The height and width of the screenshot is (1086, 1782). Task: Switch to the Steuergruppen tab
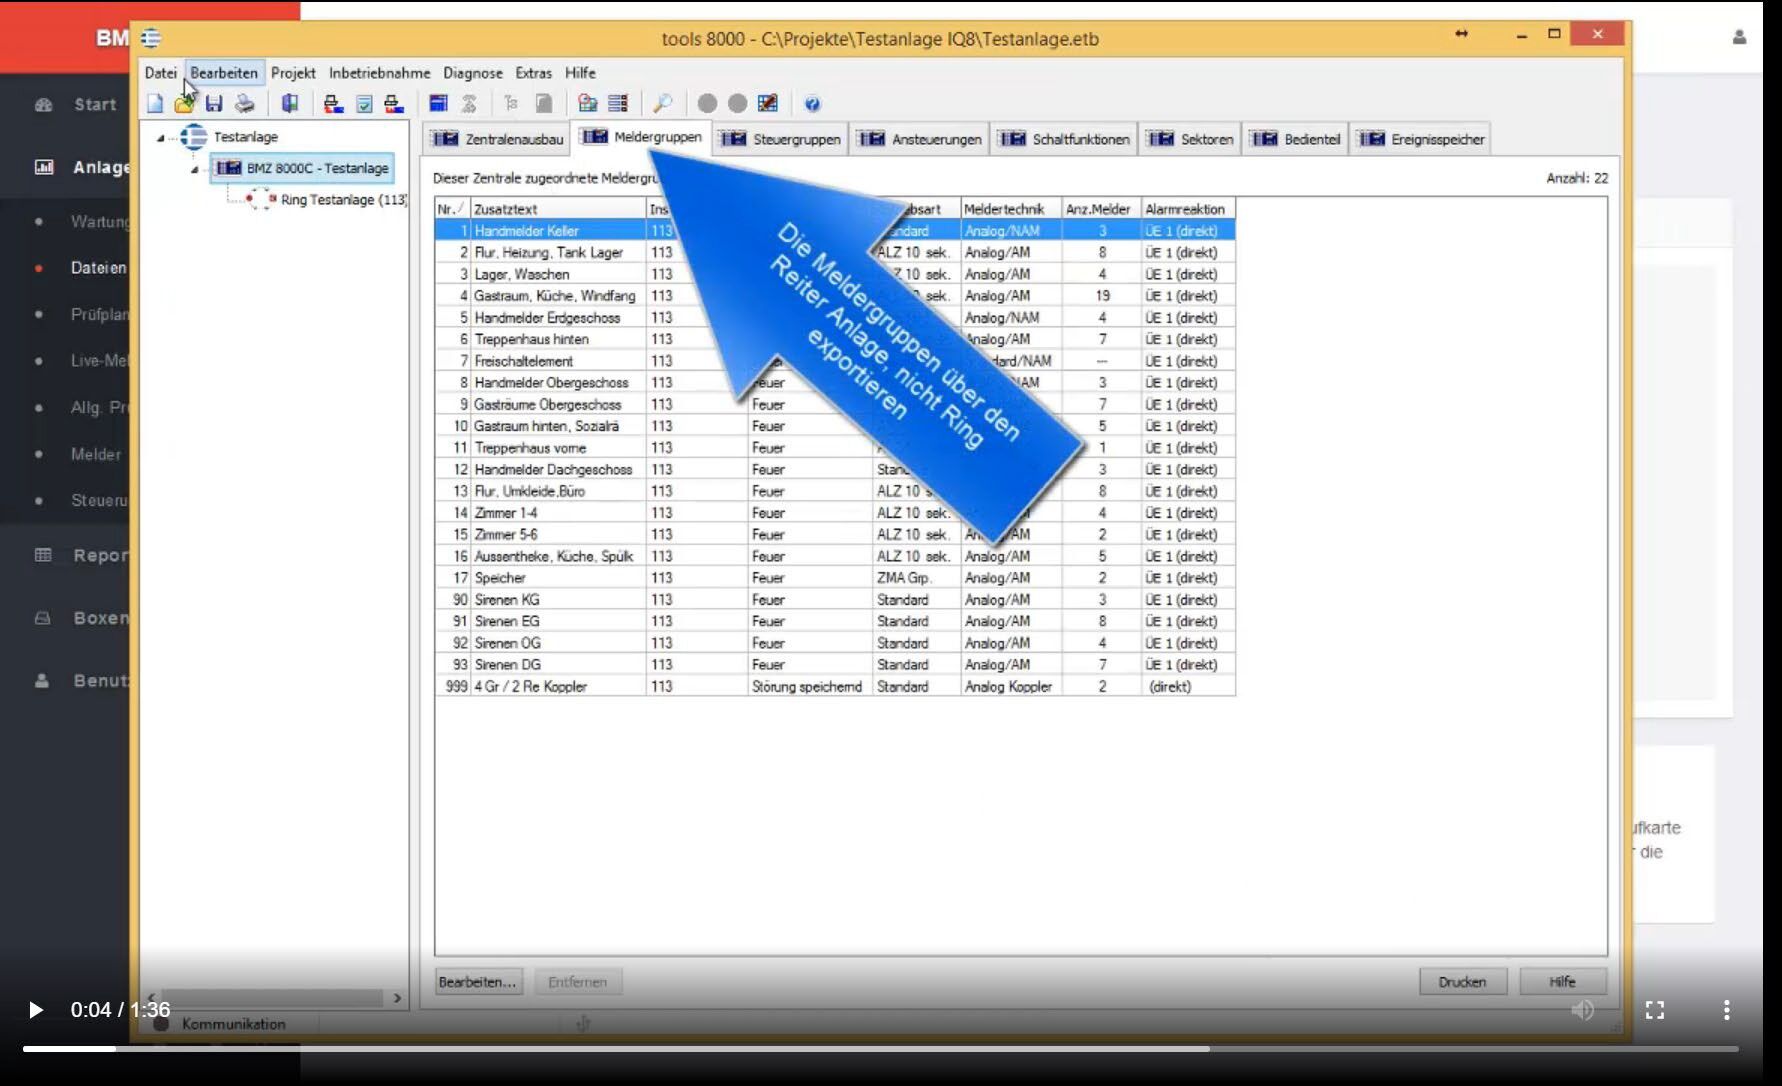(x=781, y=139)
